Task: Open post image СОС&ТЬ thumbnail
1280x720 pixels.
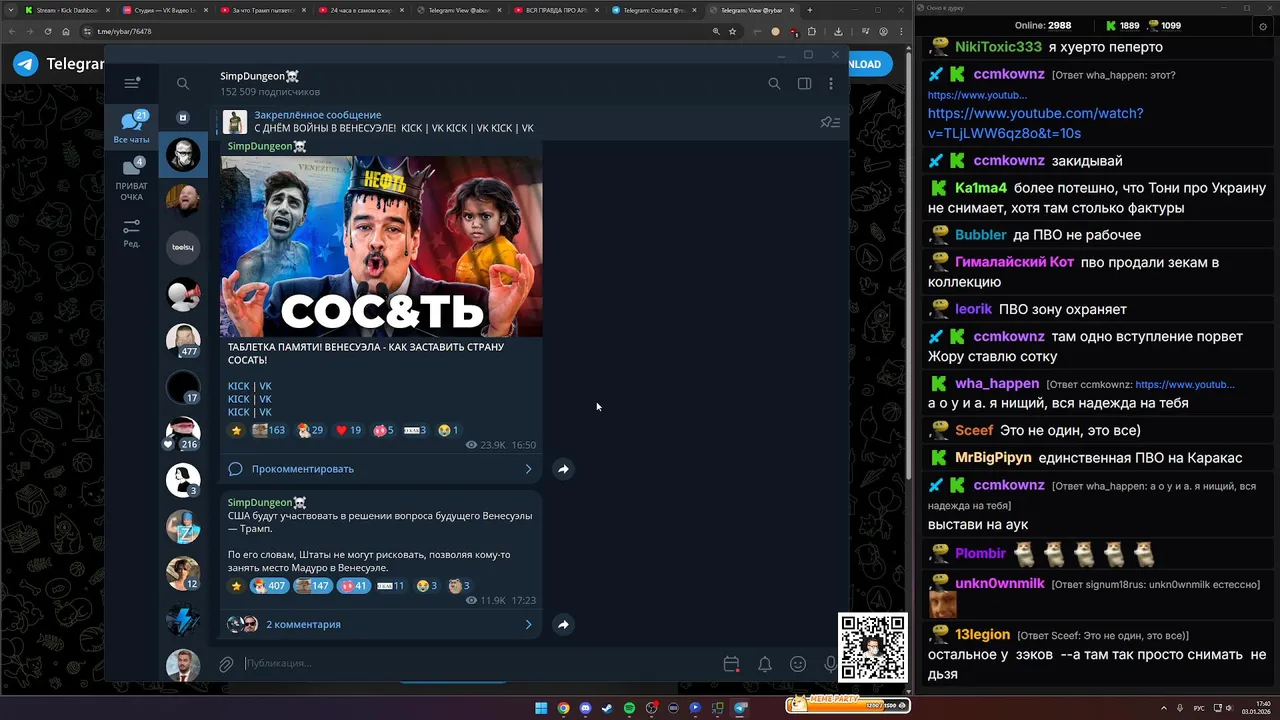Action: pyautogui.click(x=381, y=246)
